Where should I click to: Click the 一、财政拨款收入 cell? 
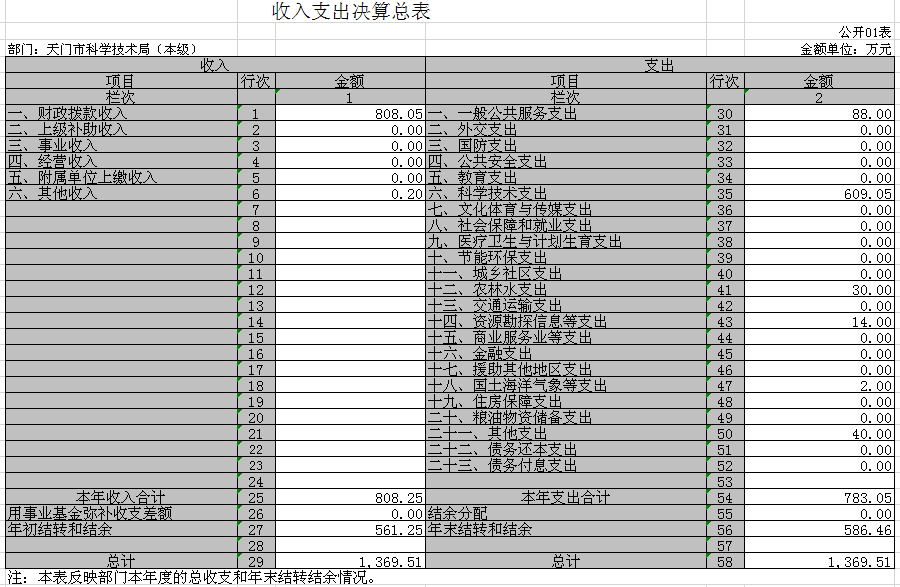(122, 113)
